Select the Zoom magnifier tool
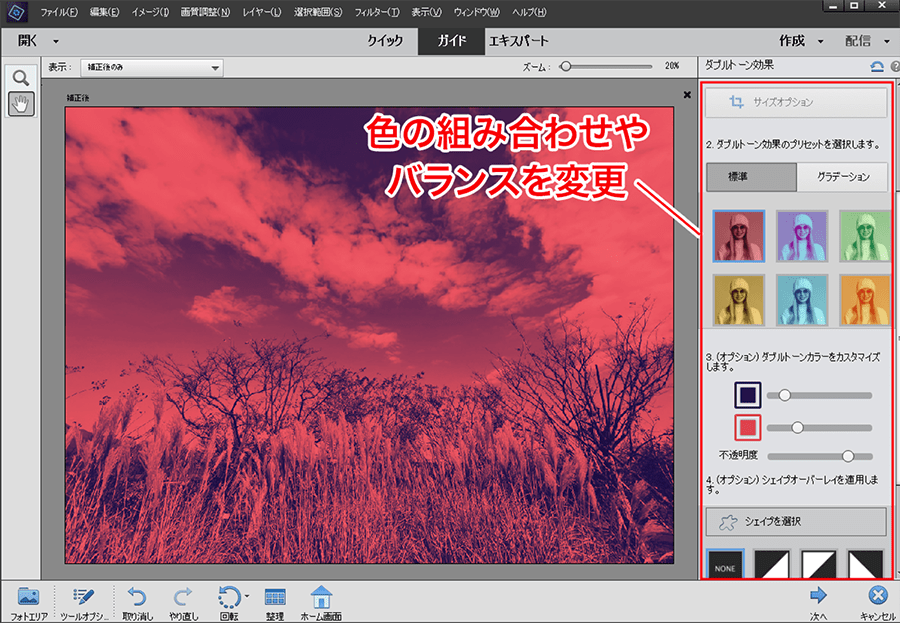Image resolution: width=900 pixels, height=623 pixels. coord(20,78)
